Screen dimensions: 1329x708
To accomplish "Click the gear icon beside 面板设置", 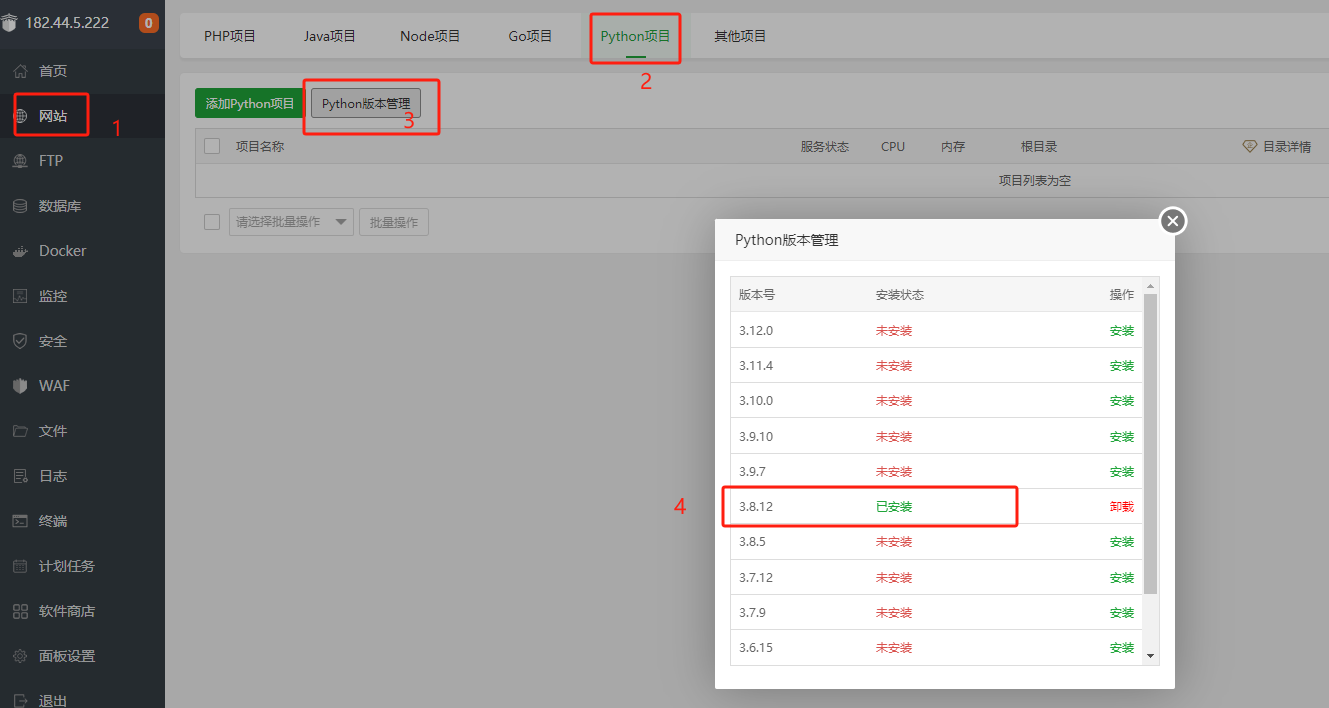I will pyautogui.click(x=20, y=656).
